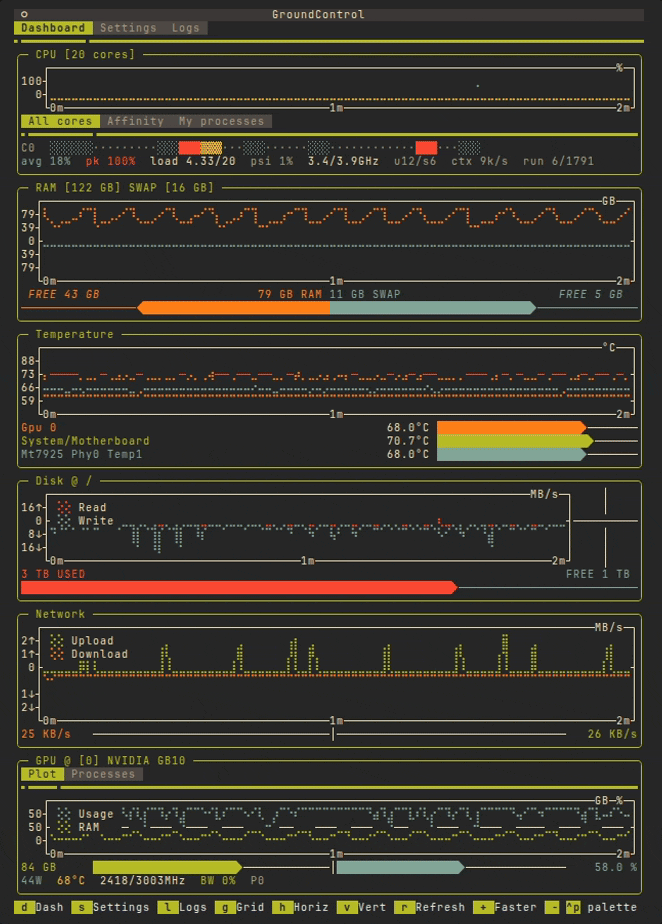Select the All cores tab in CPU panel

click(60, 121)
